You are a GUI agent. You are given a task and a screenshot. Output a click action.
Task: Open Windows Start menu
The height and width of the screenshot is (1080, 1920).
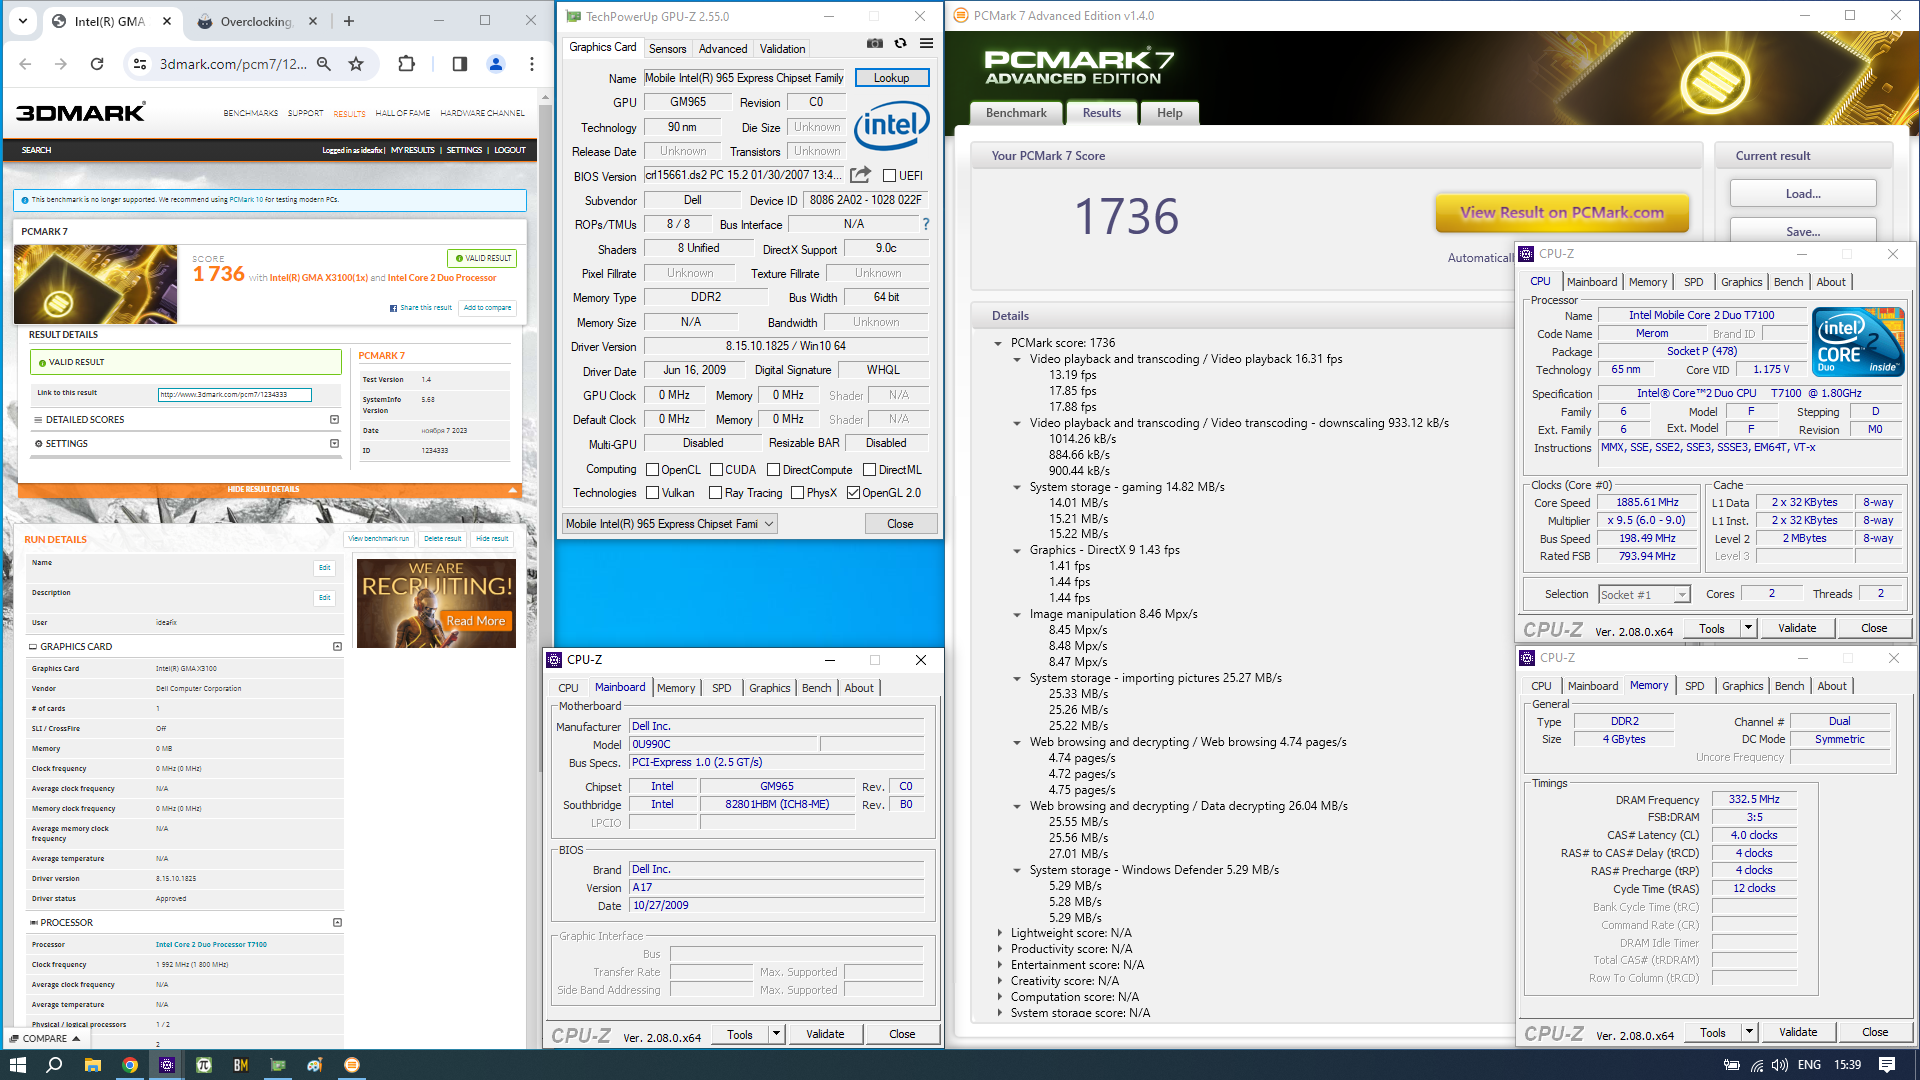tap(17, 1065)
